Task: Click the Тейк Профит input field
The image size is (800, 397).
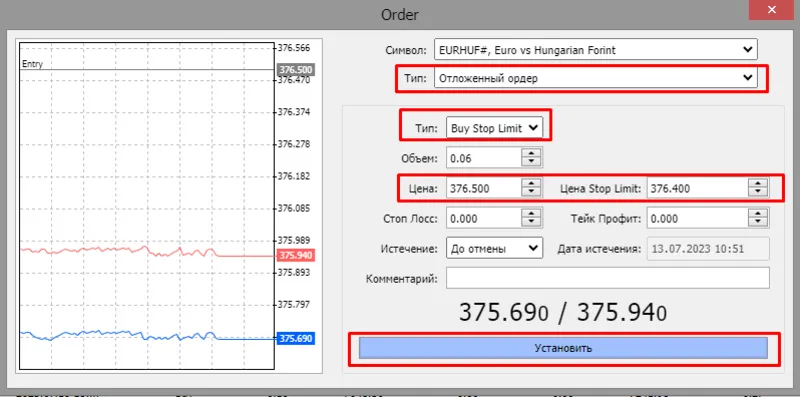Action: pos(697,218)
